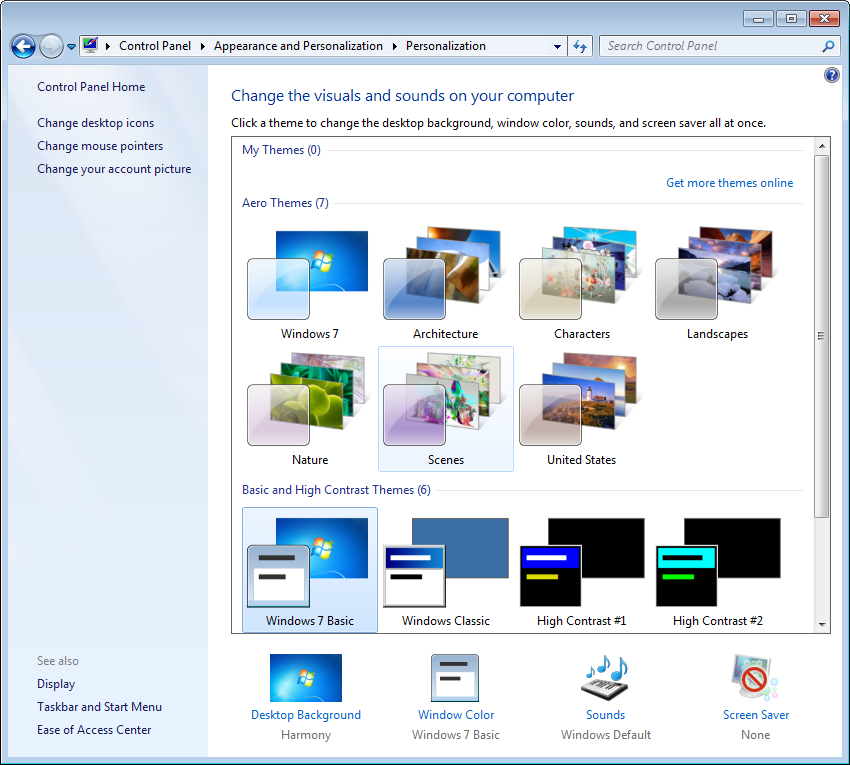Image resolution: width=850 pixels, height=765 pixels.
Task: Expand arrow after Appearance and Personalization
Action: 394,47
